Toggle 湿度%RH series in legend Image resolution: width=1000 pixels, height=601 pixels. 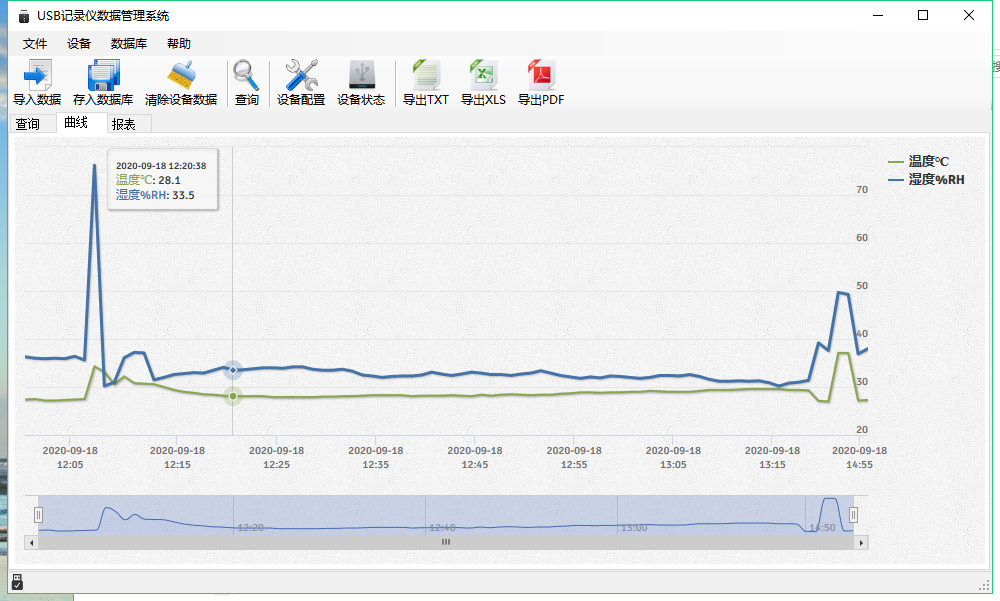(x=927, y=180)
